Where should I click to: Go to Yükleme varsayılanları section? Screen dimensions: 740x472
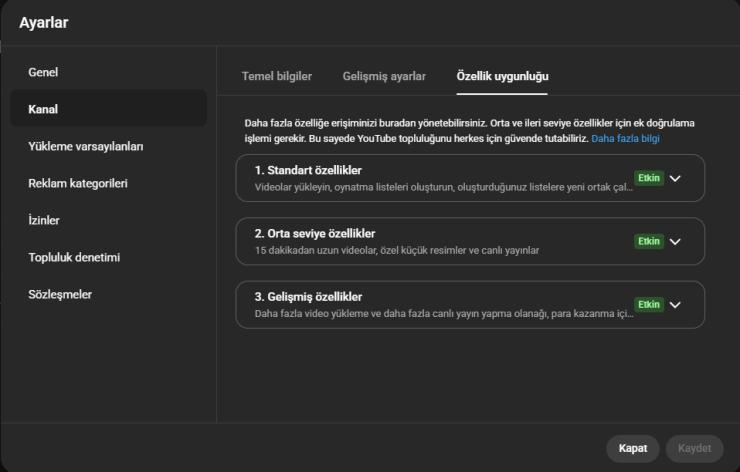click(85, 146)
